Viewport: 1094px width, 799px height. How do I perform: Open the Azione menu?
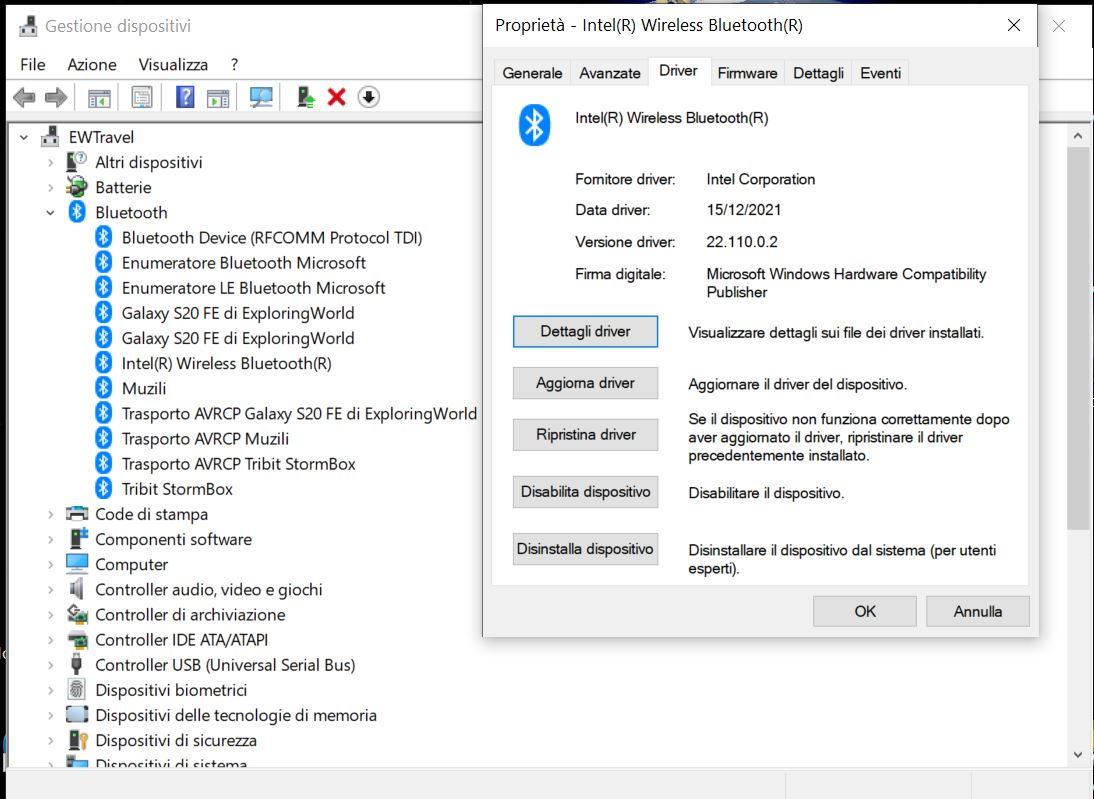pyautogui.click(x=91, y=64)
